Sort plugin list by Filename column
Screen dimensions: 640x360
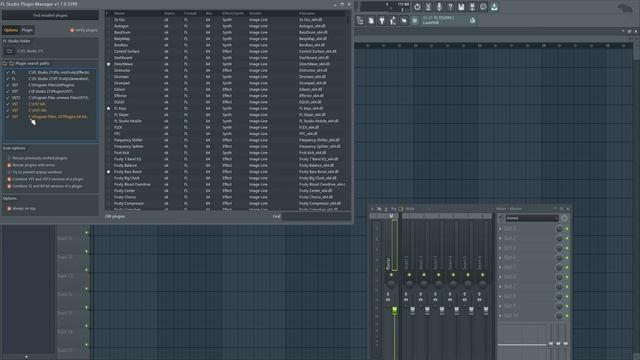click(307, 13)
